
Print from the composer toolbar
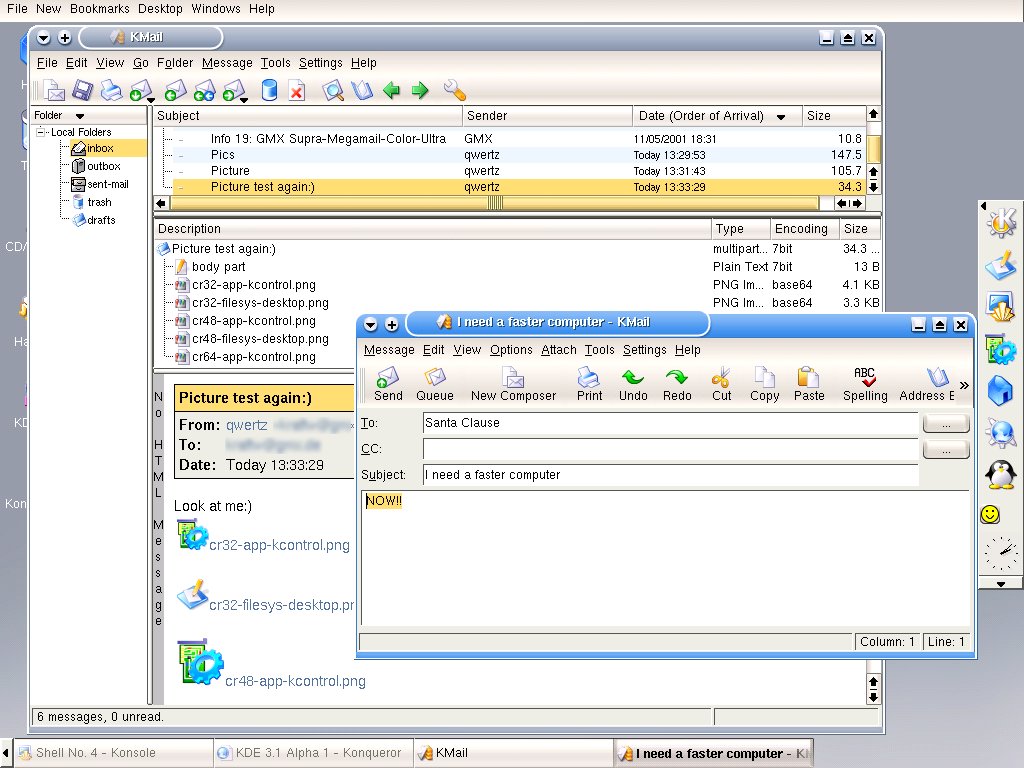click(x=589, y=384)
